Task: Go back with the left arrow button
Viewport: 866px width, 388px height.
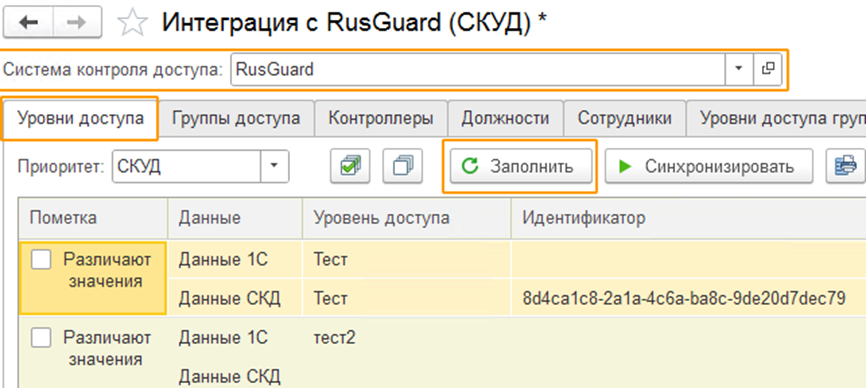Action: [x=28, y=23]
